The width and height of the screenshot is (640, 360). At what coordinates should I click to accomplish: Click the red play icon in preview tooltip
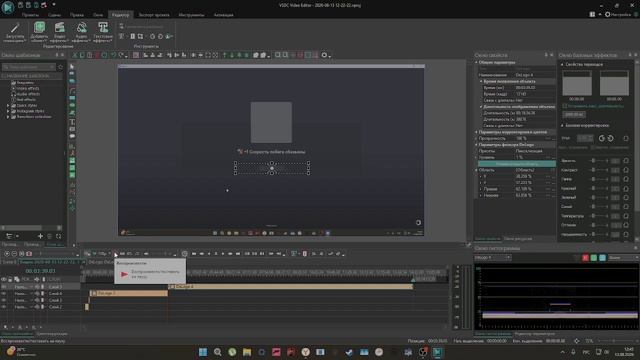point(124,274)
